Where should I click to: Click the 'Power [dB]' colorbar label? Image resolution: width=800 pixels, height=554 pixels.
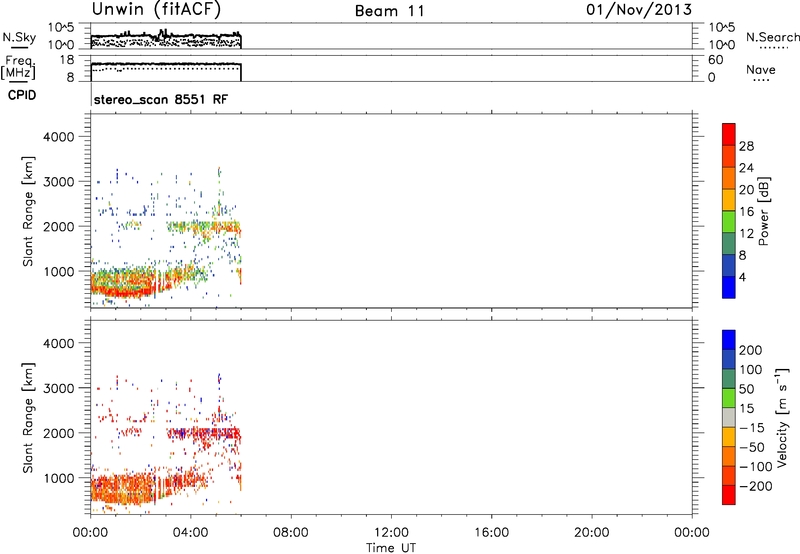[764, 211]
